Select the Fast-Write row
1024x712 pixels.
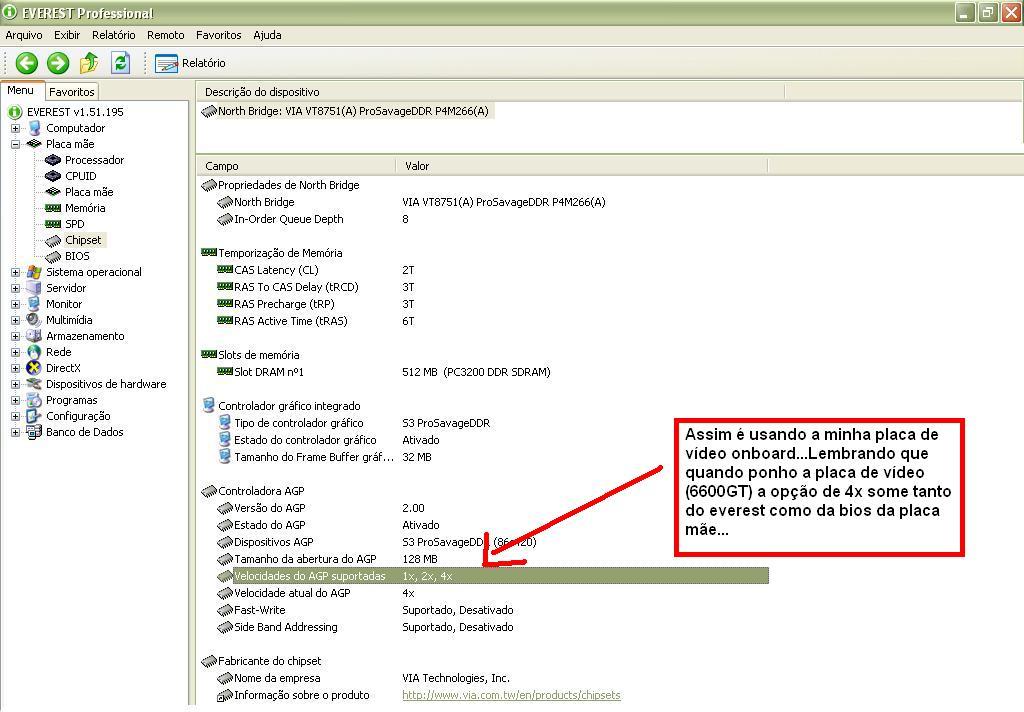coord(483,610)
